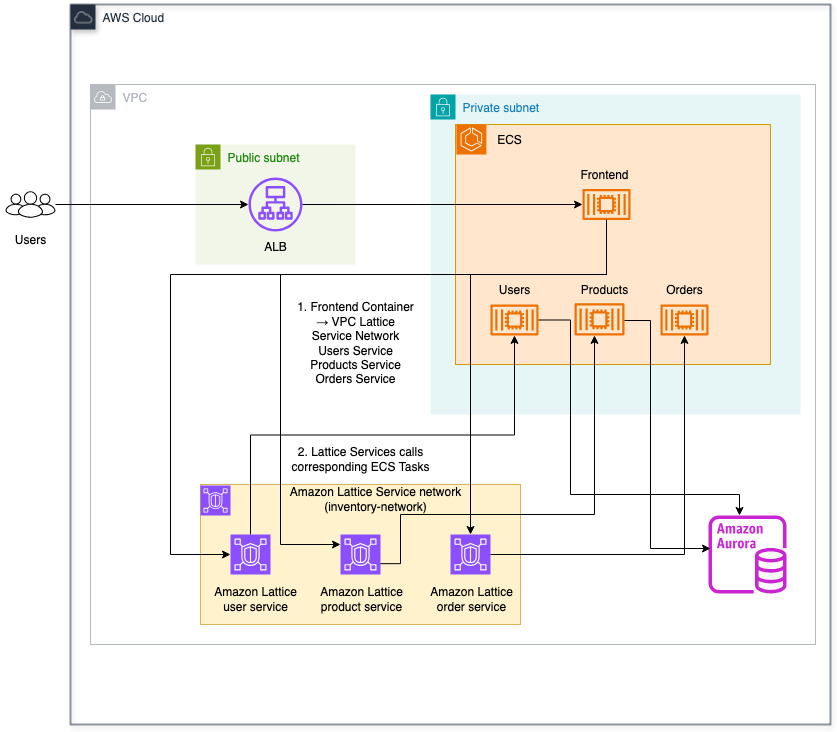Select the Private subnet text label
Viewport: 837px width, 732px height.
500,107
